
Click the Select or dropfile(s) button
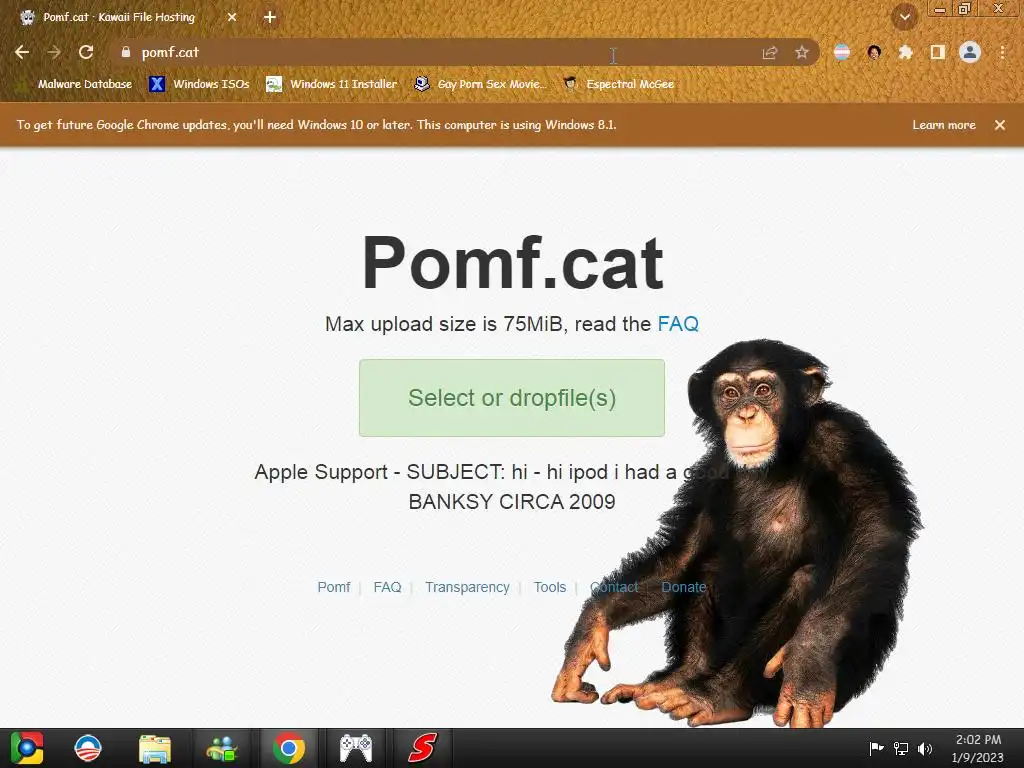(512, 398)
